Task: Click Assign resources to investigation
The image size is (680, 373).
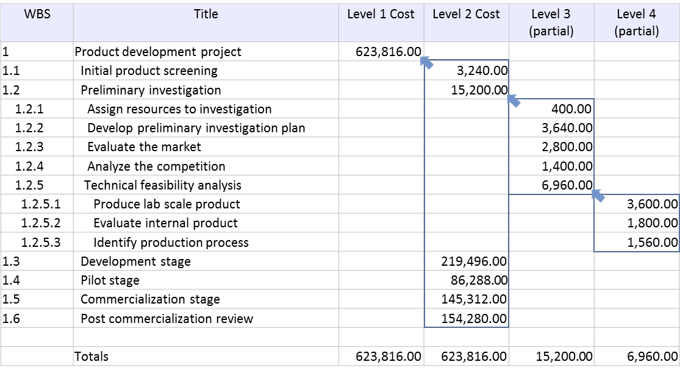Action: pyautogui.click(x=206, y=109)
